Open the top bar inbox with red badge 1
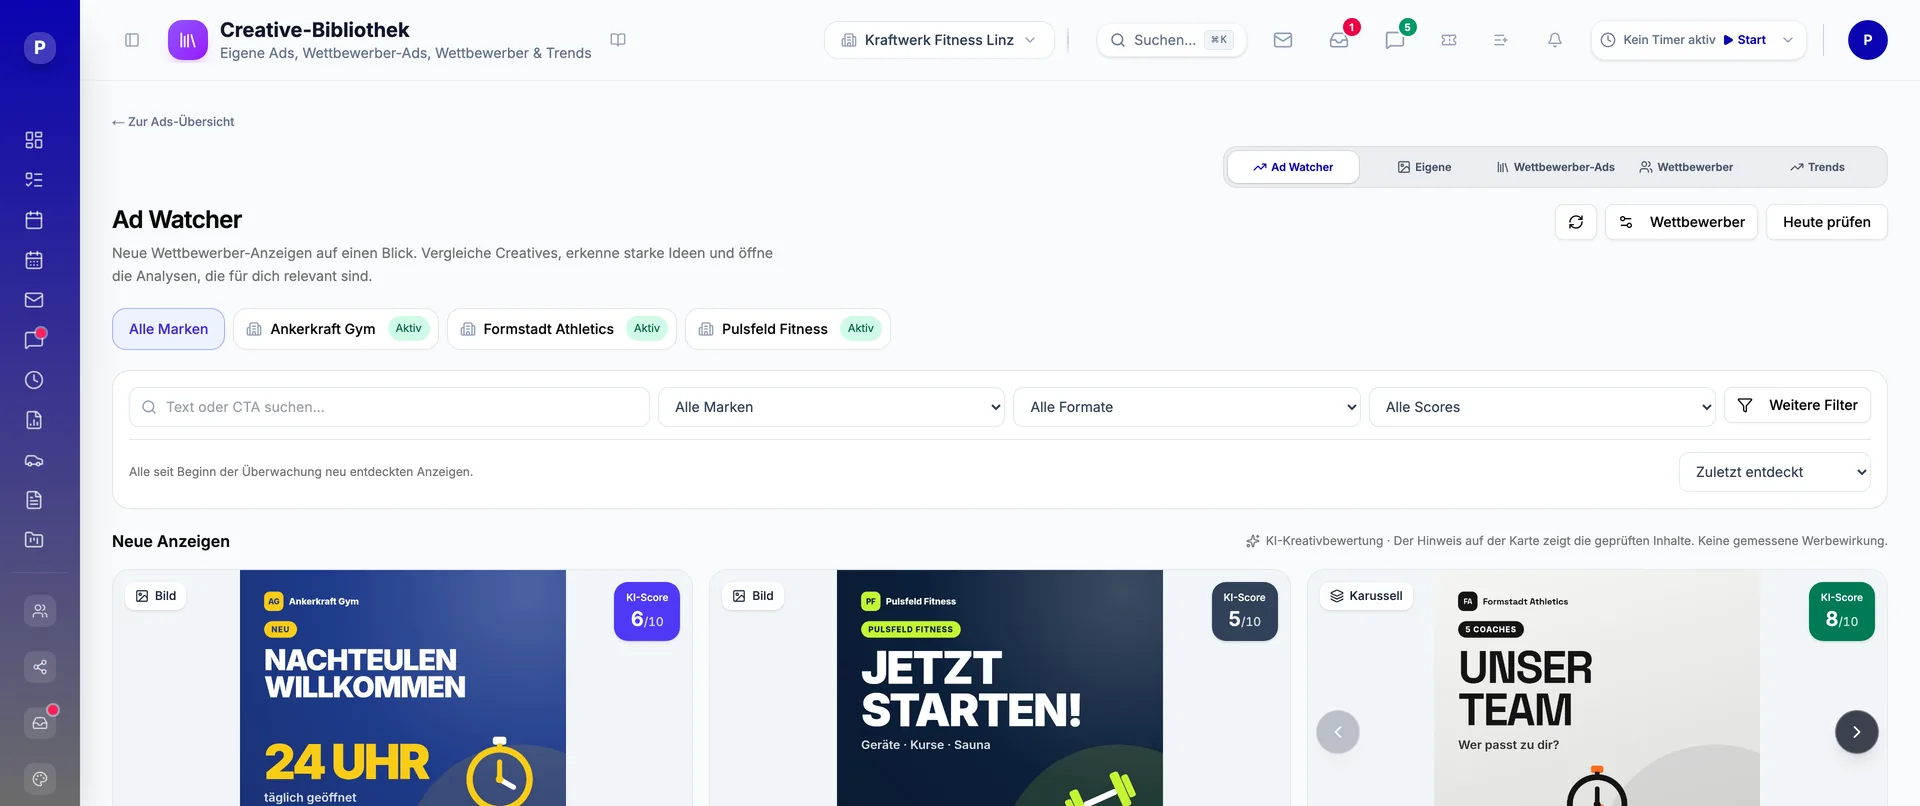This screenshot has width=1920, height=806. (x=1339, y=40)
